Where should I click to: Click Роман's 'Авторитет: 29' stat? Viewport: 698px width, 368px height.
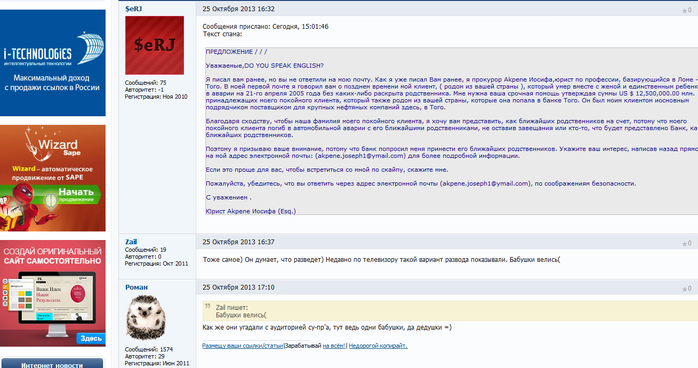click(145, 356)
